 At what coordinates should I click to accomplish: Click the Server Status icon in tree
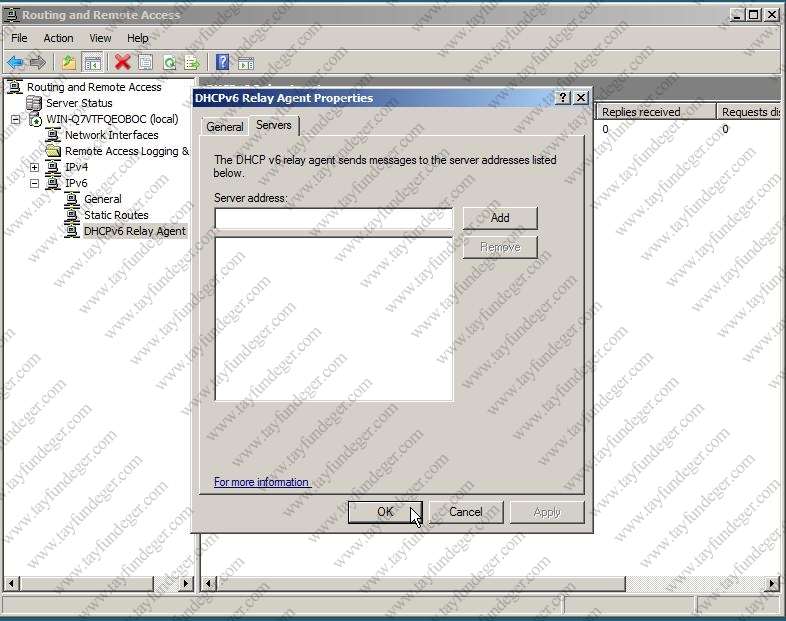click(34, 103)
